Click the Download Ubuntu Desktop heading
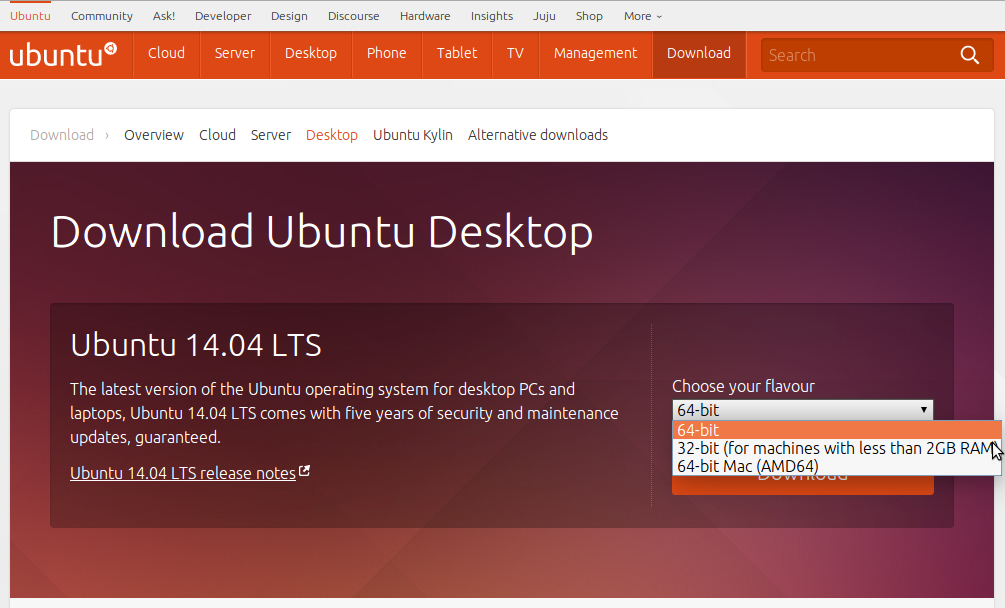Viewport: 1005px width, 608px height. (322, 232)
